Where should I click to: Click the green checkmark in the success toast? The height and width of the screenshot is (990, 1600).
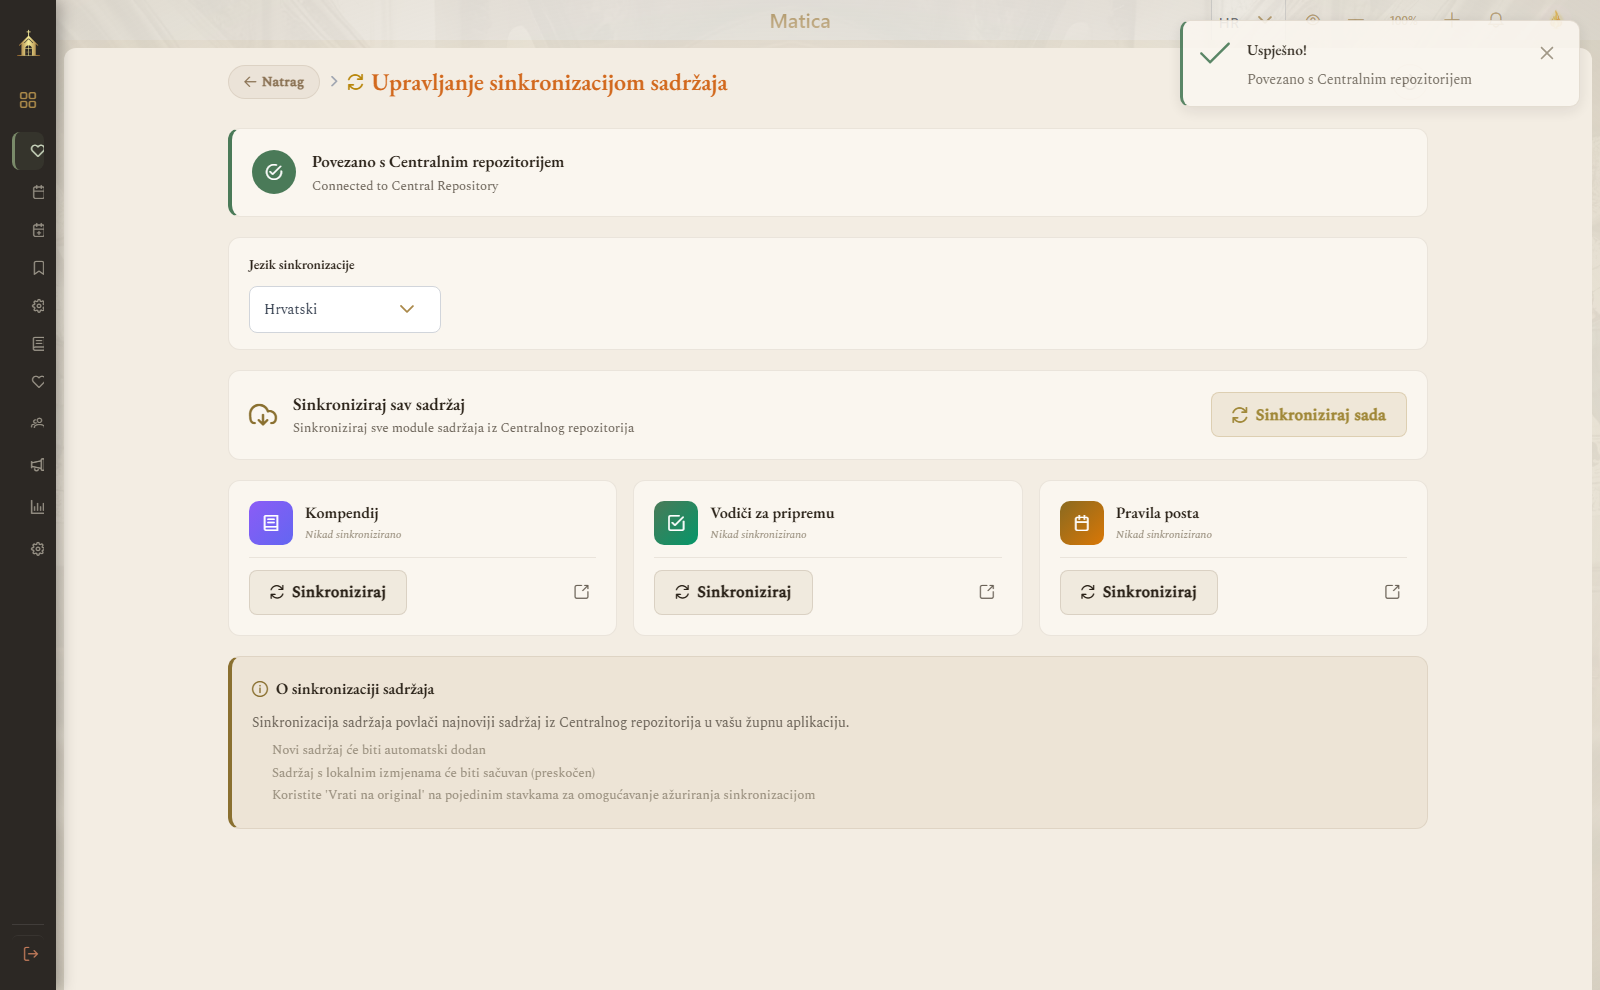[x=1215, y=52]
